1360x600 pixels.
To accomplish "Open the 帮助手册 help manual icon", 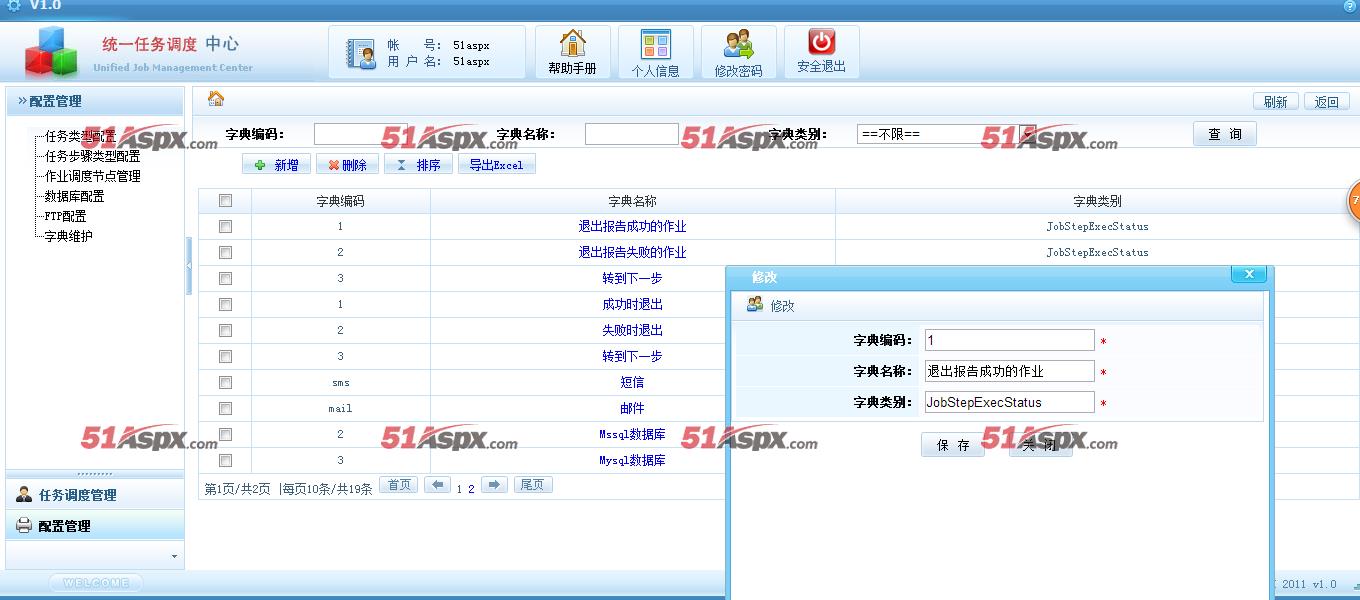I will (572, 52).
